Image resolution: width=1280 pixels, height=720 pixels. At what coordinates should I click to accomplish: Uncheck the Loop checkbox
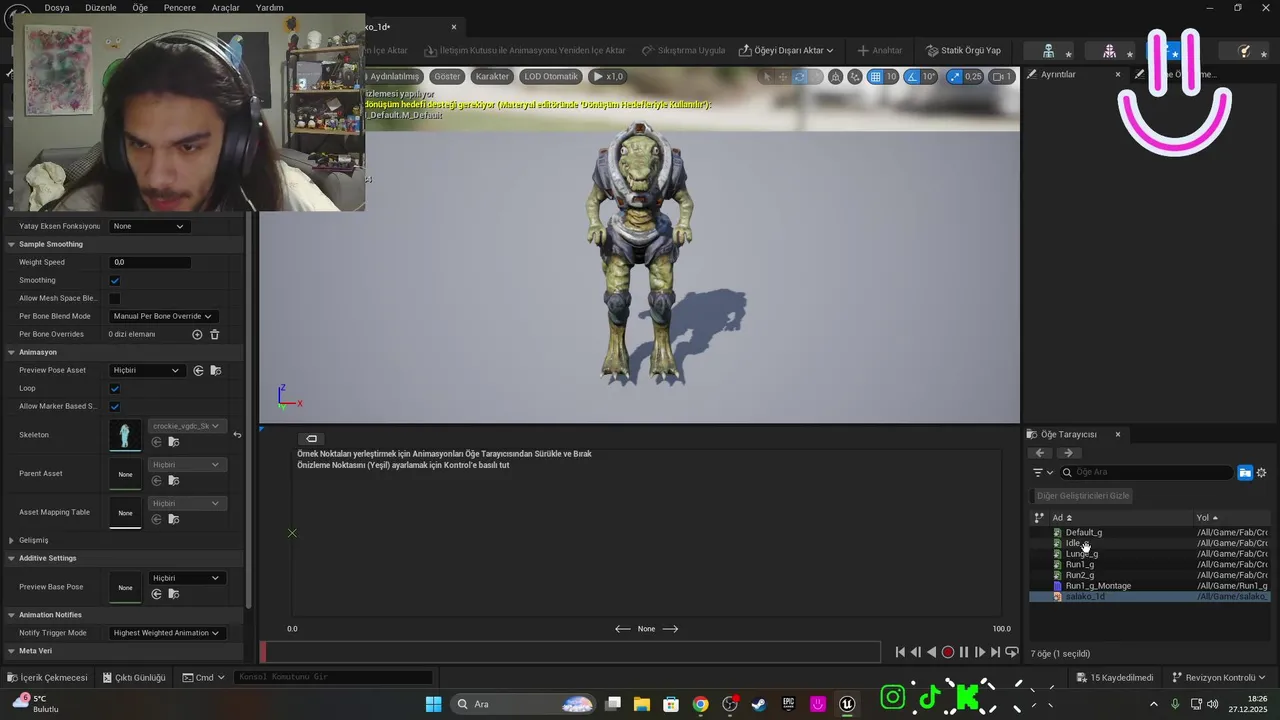point(115,388)
